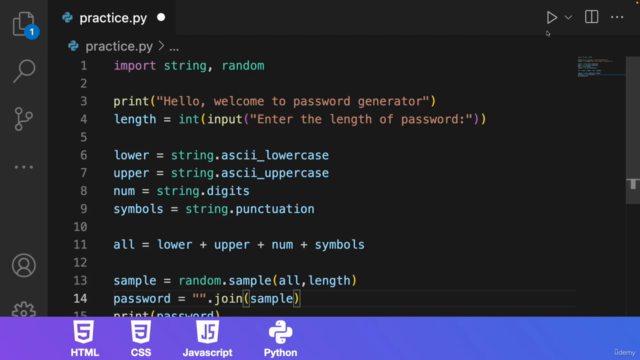This screenshot has height=360, width=640.
Task: Click "random" on line 13
Action: 200,280
